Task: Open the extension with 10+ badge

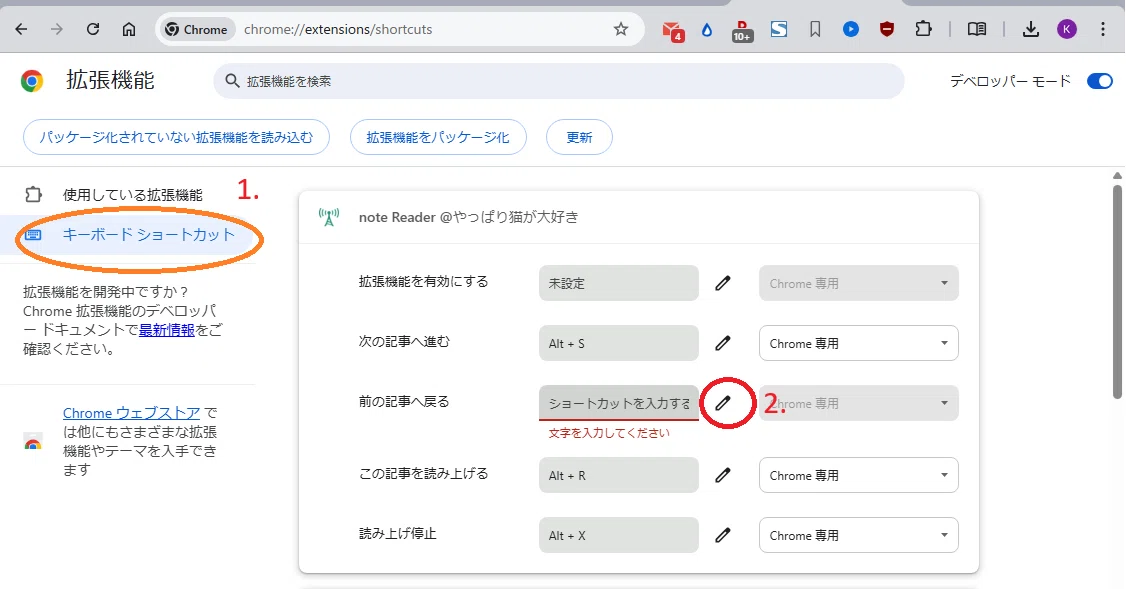Action: point(743,30)
